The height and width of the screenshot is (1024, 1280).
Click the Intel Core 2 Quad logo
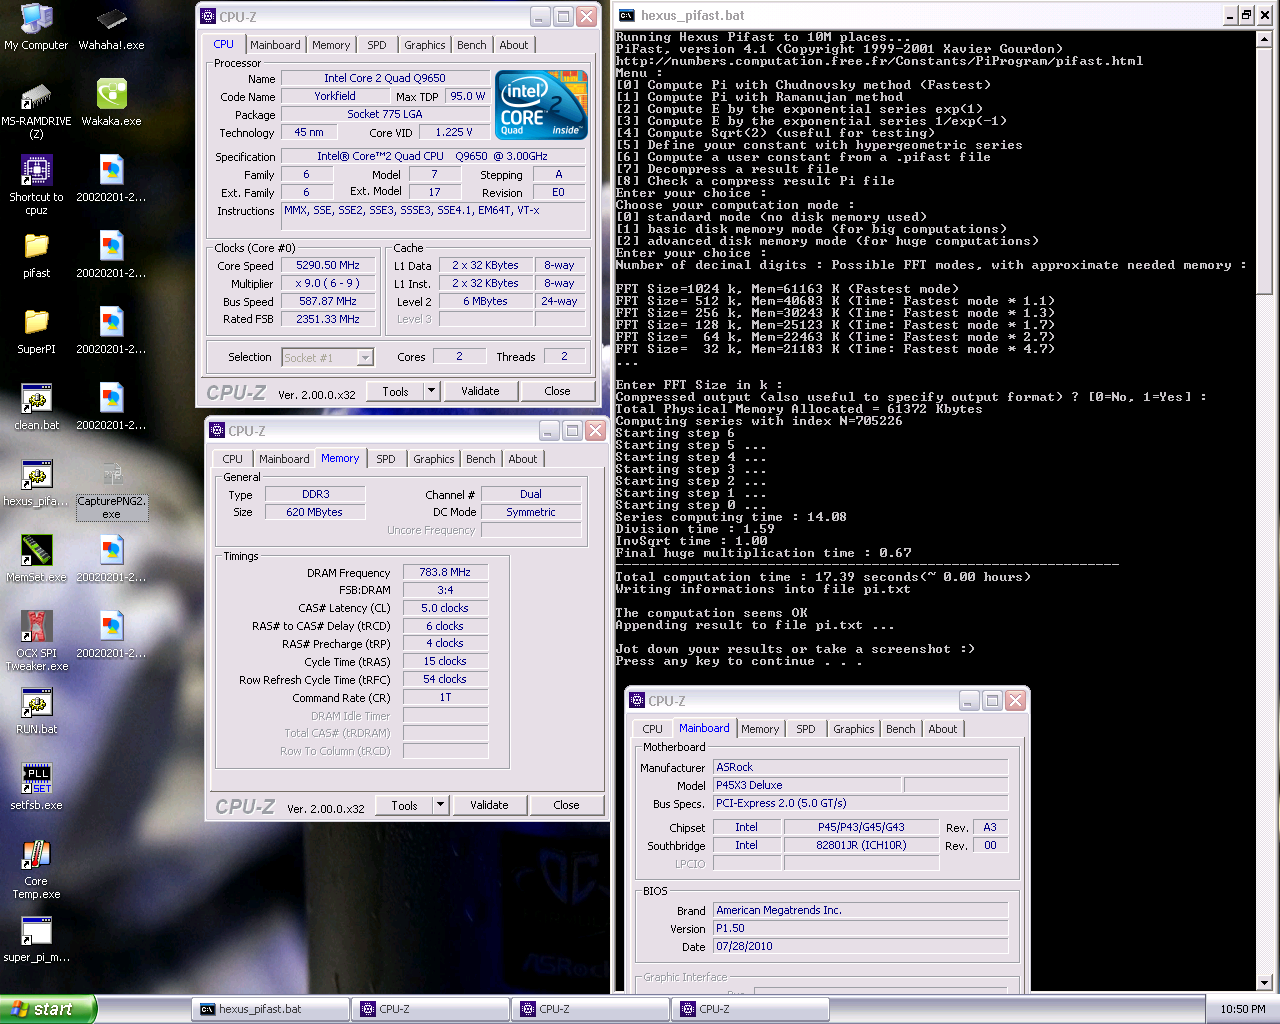click(541, 105)
